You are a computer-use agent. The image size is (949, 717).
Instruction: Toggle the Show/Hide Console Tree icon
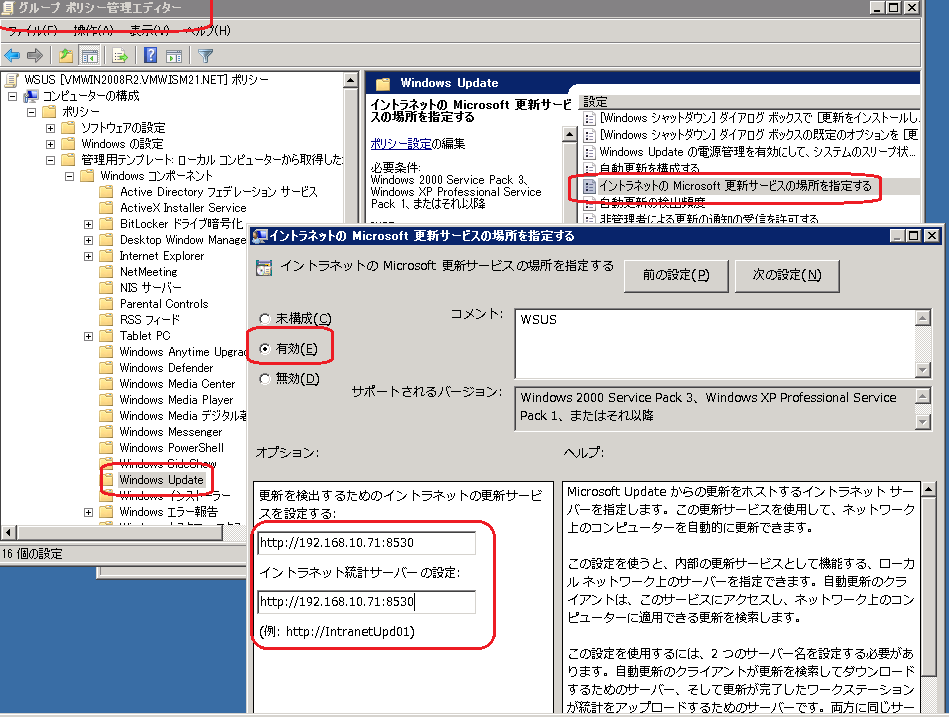point(89,56)
